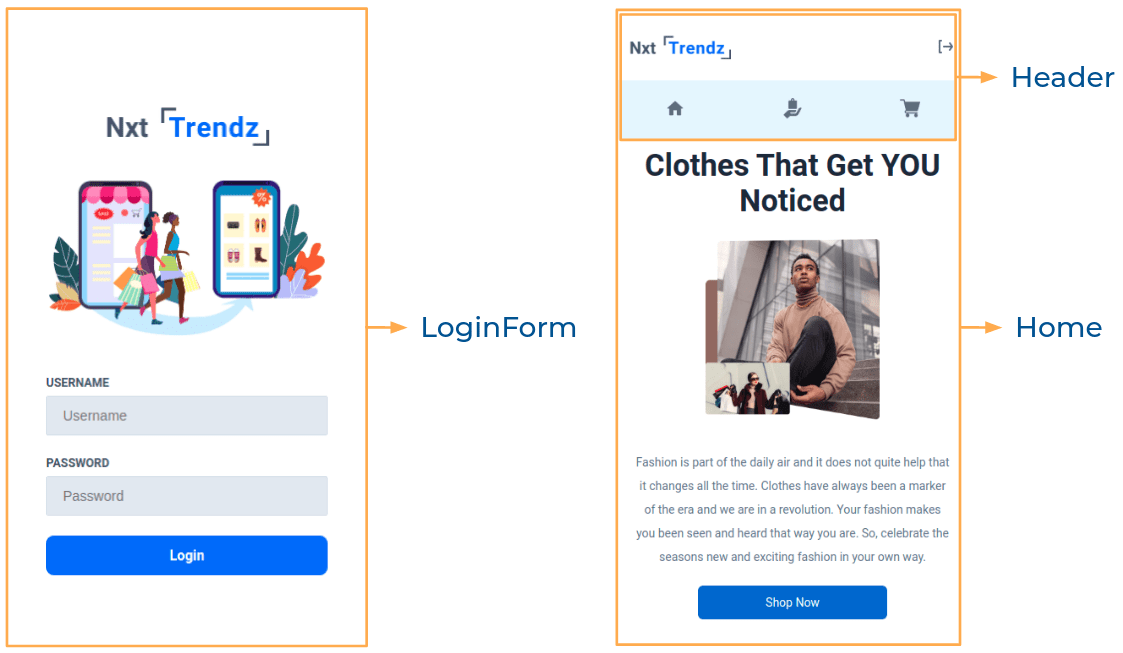Open the shopping cart icon

point(910,108)
